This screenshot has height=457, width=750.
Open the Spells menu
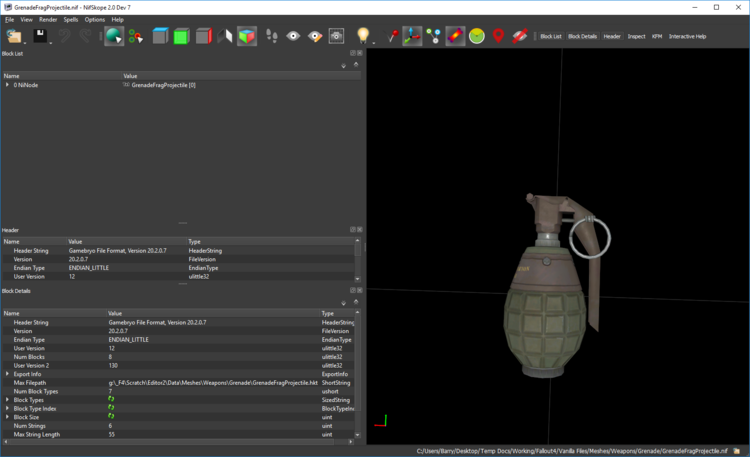[x=71, y=20]
